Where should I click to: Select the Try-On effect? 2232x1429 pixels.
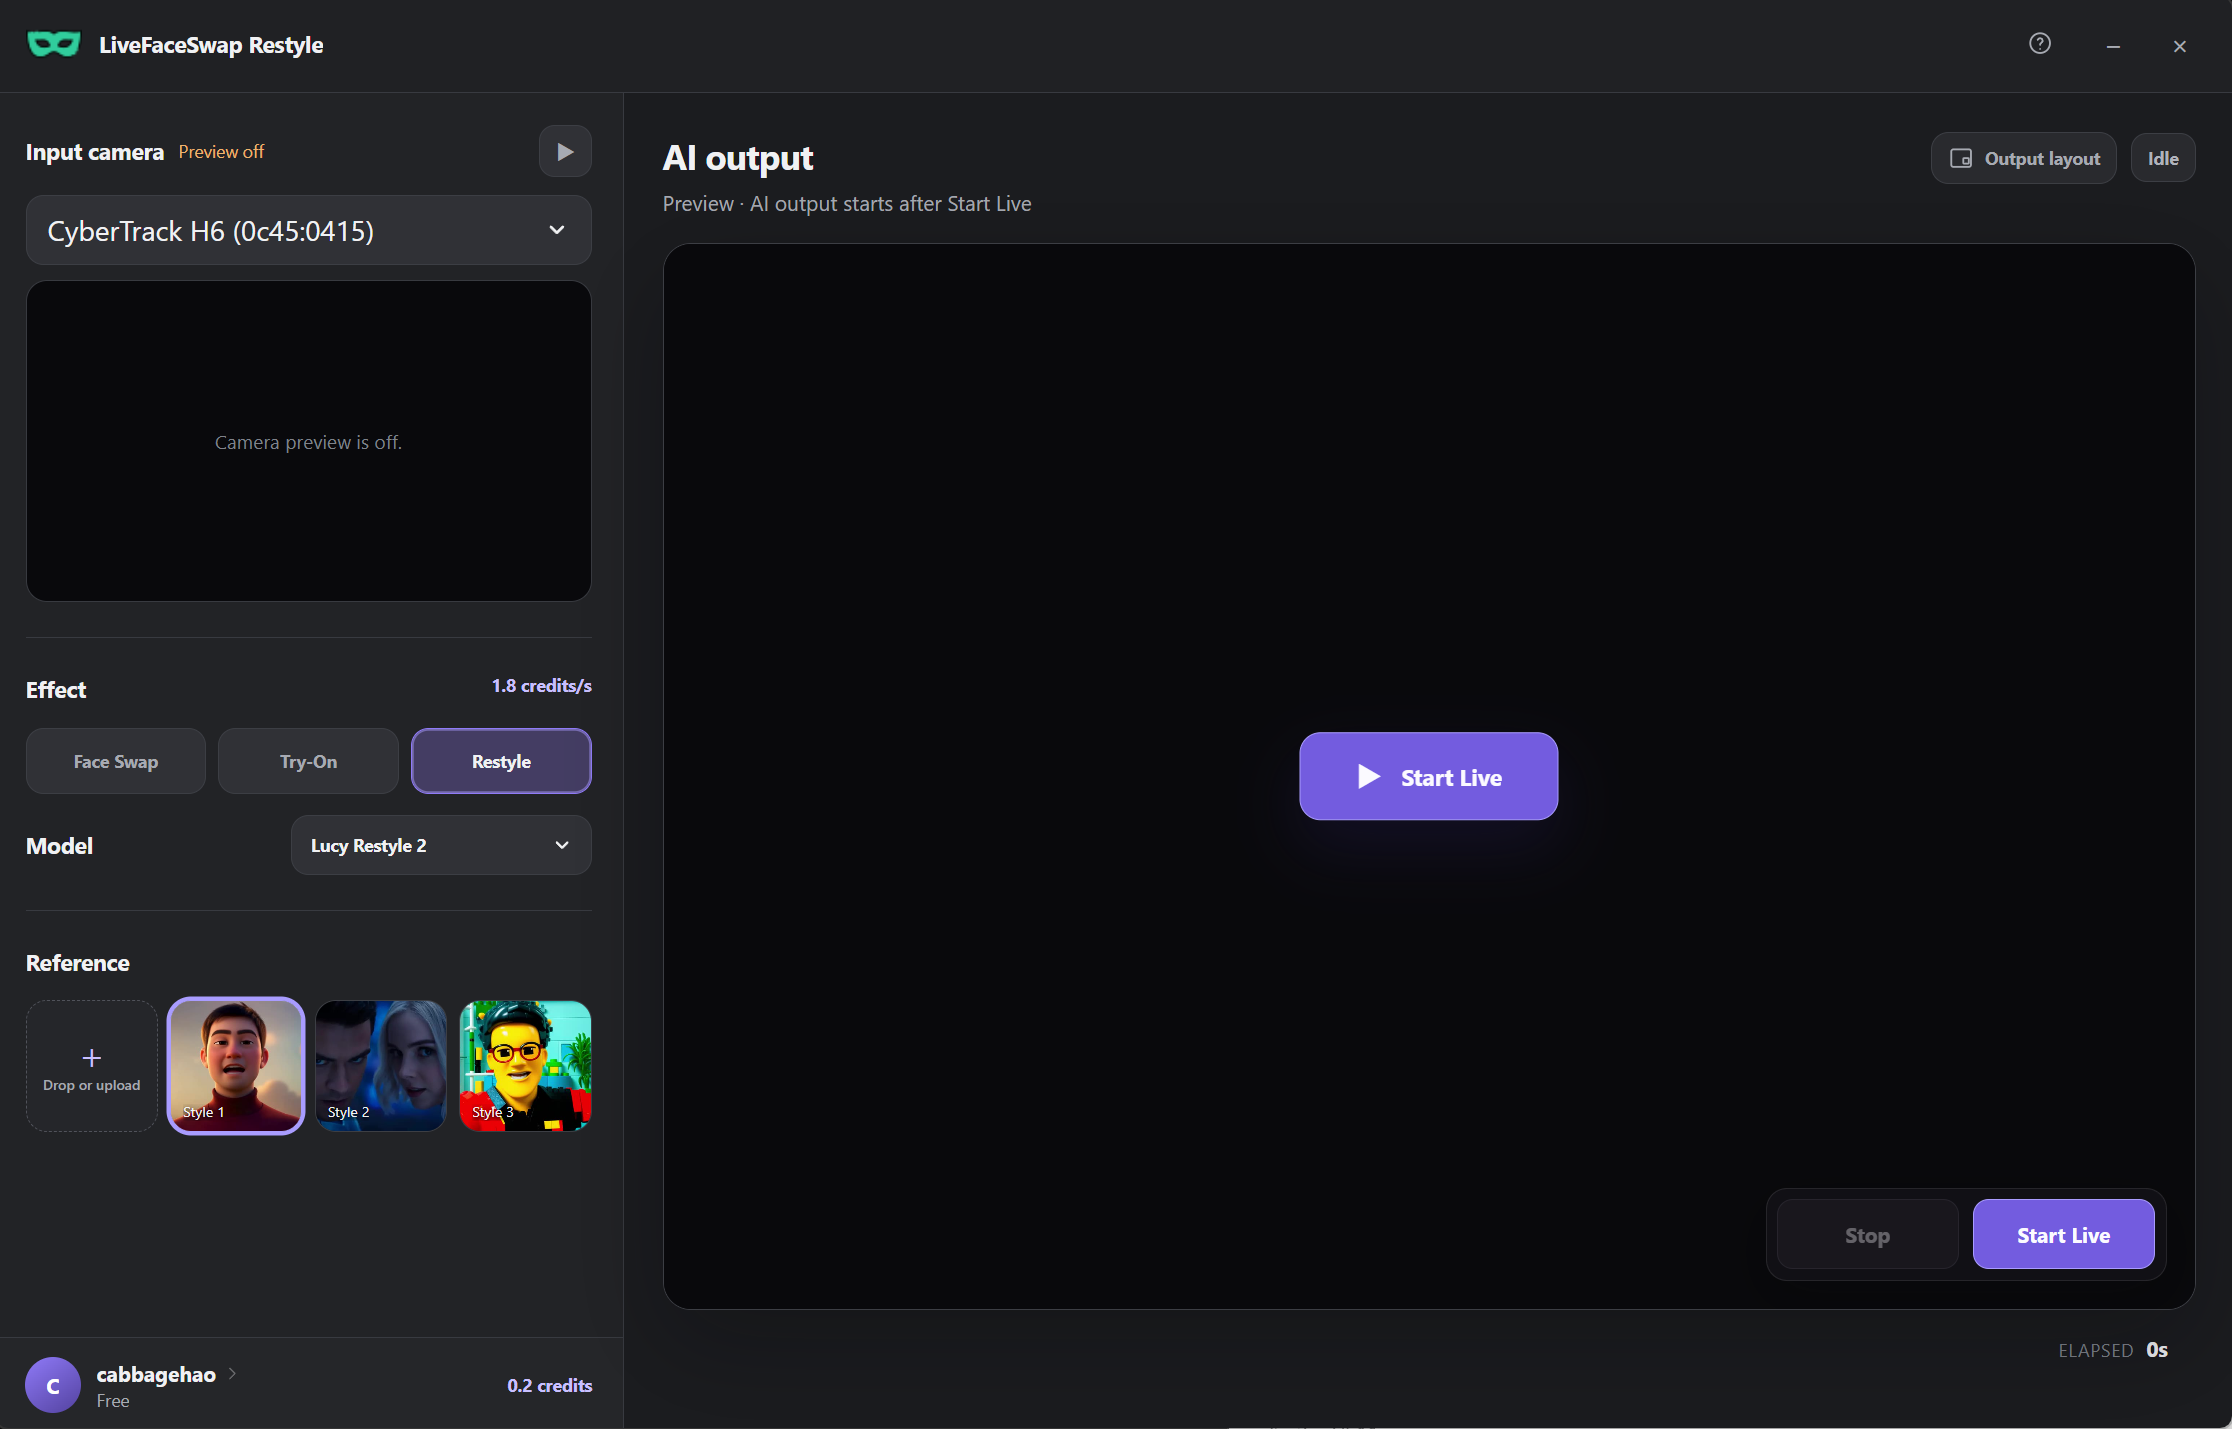308,761
